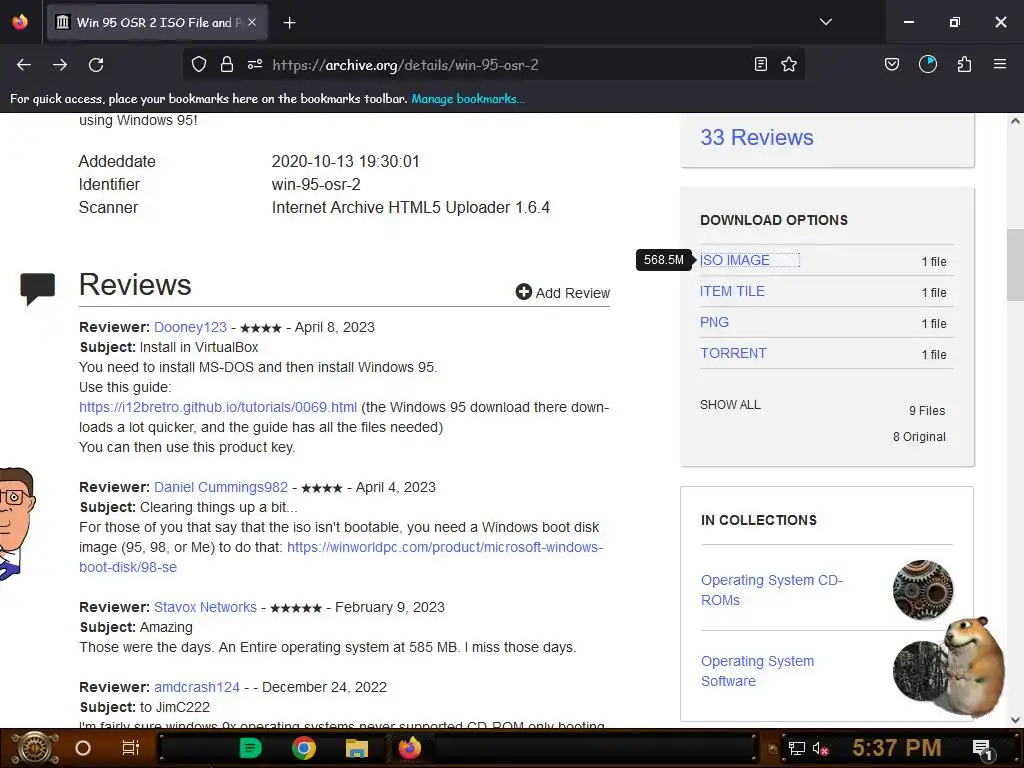Click Firefox icon on taskbar

410,748
